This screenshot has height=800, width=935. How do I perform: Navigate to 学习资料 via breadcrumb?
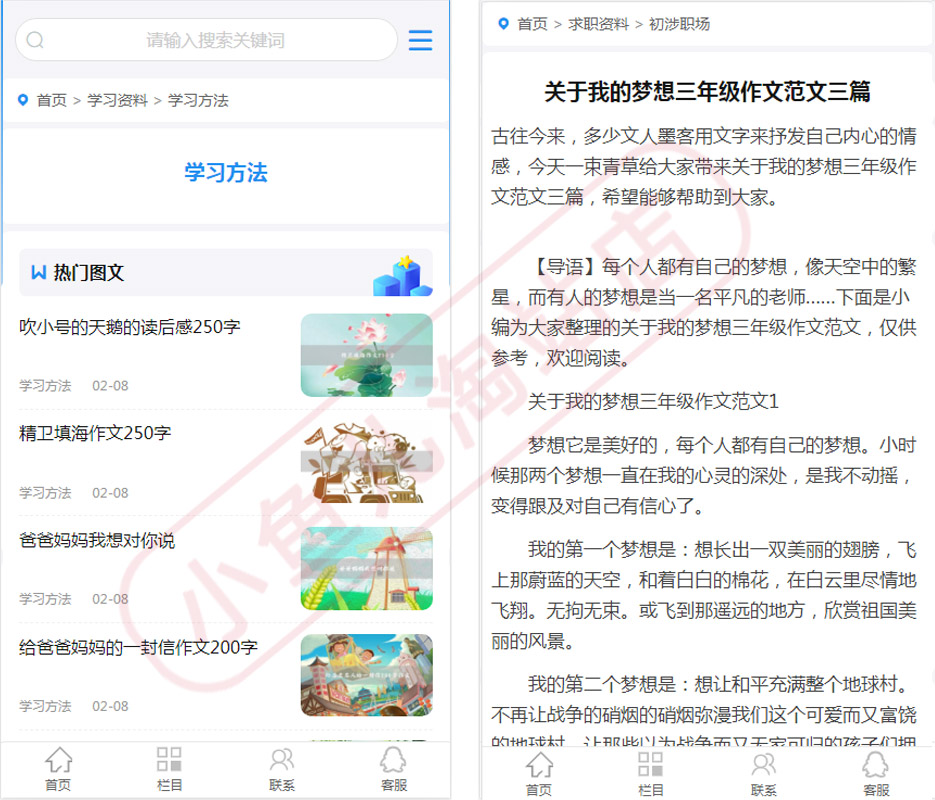coord(120,101)
